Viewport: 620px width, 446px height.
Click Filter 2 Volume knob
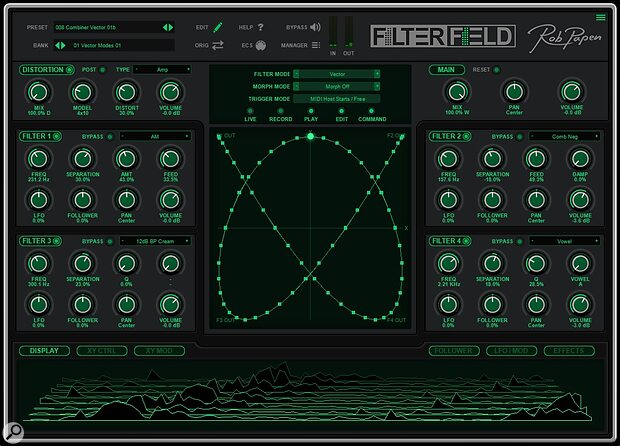click(580, 200)
